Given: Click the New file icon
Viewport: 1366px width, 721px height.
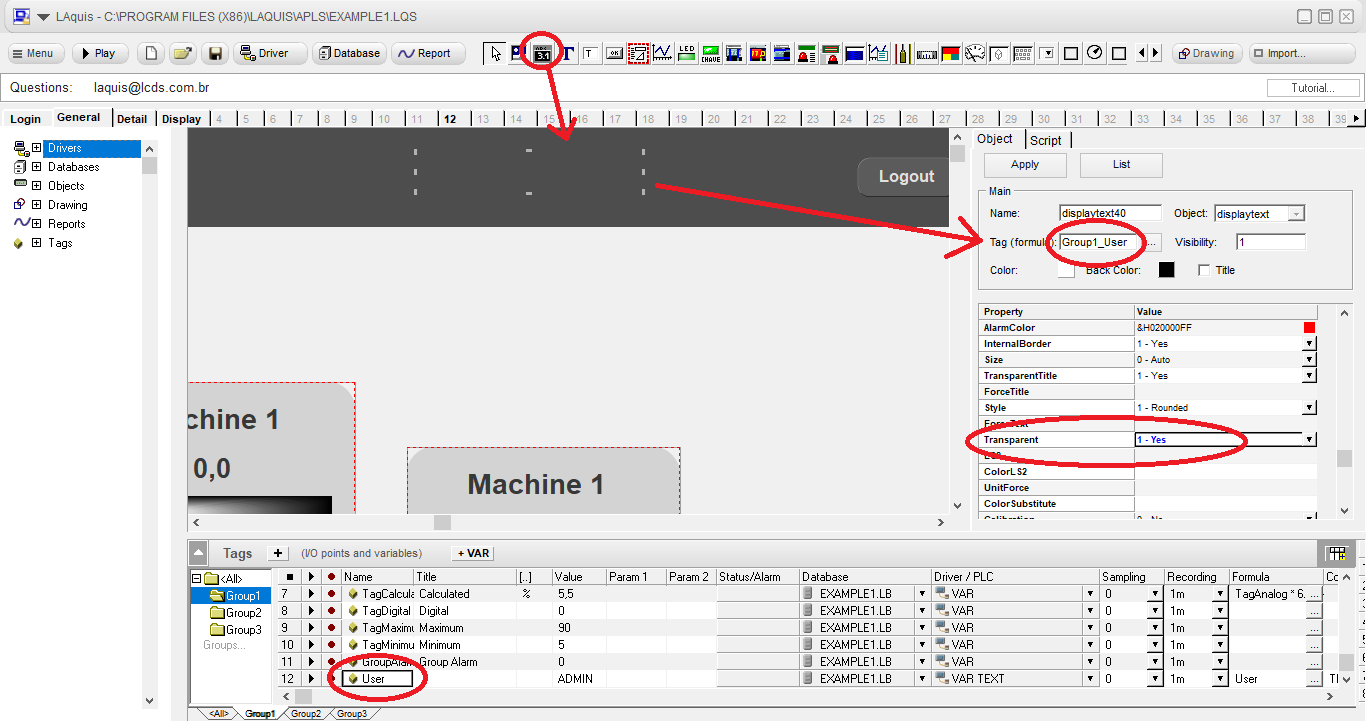Looking at the screenshot, I should click(x=149, y=53).
